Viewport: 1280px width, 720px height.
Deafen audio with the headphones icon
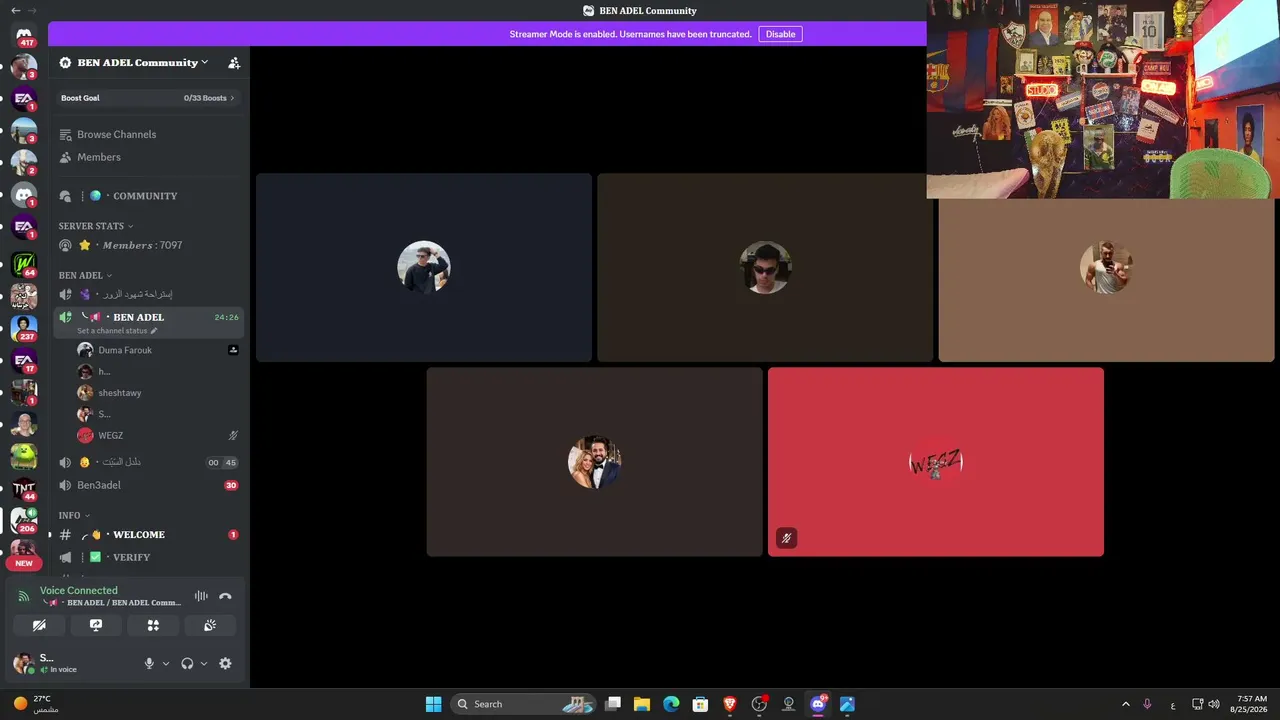point(187,663)
